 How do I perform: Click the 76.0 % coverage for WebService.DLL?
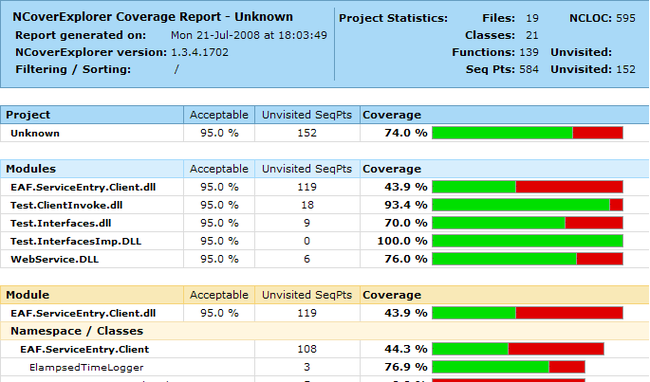[406, 259]
